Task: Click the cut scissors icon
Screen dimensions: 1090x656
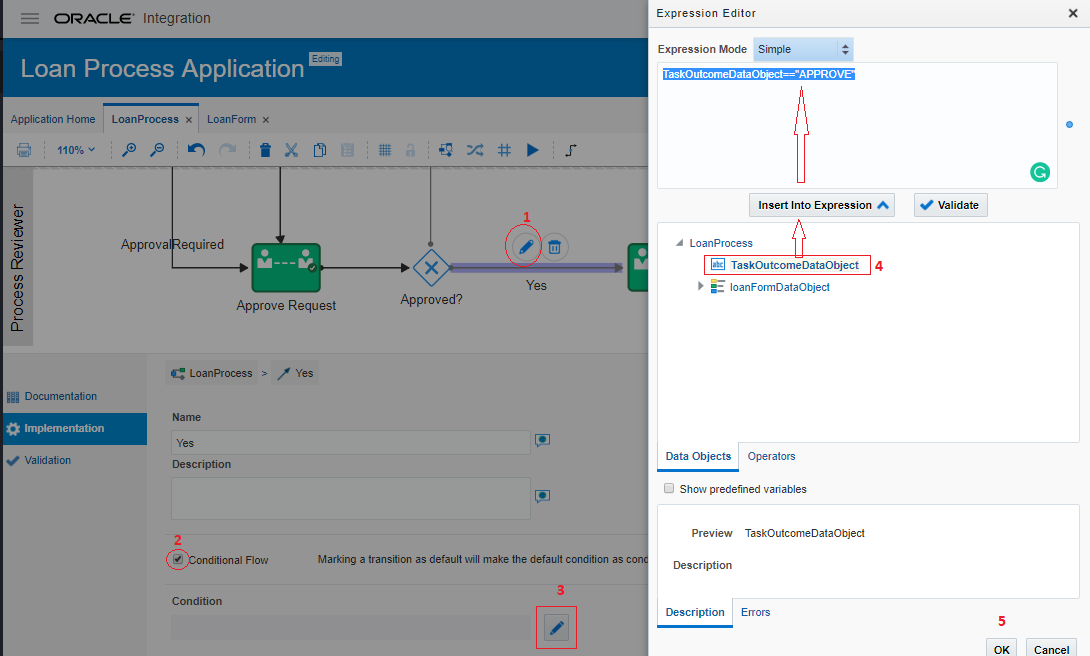Action: (x=291, y=150)
